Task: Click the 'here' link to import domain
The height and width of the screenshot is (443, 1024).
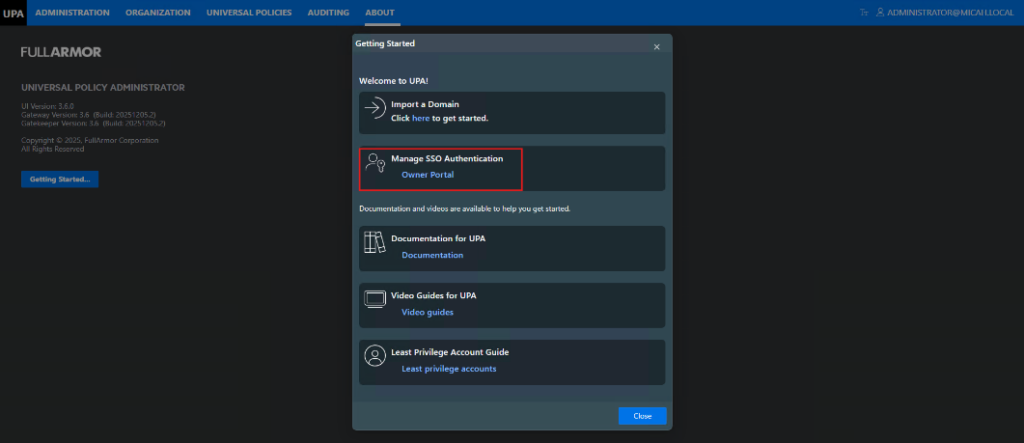Action: pyautogui.click(x=421, y=118)
